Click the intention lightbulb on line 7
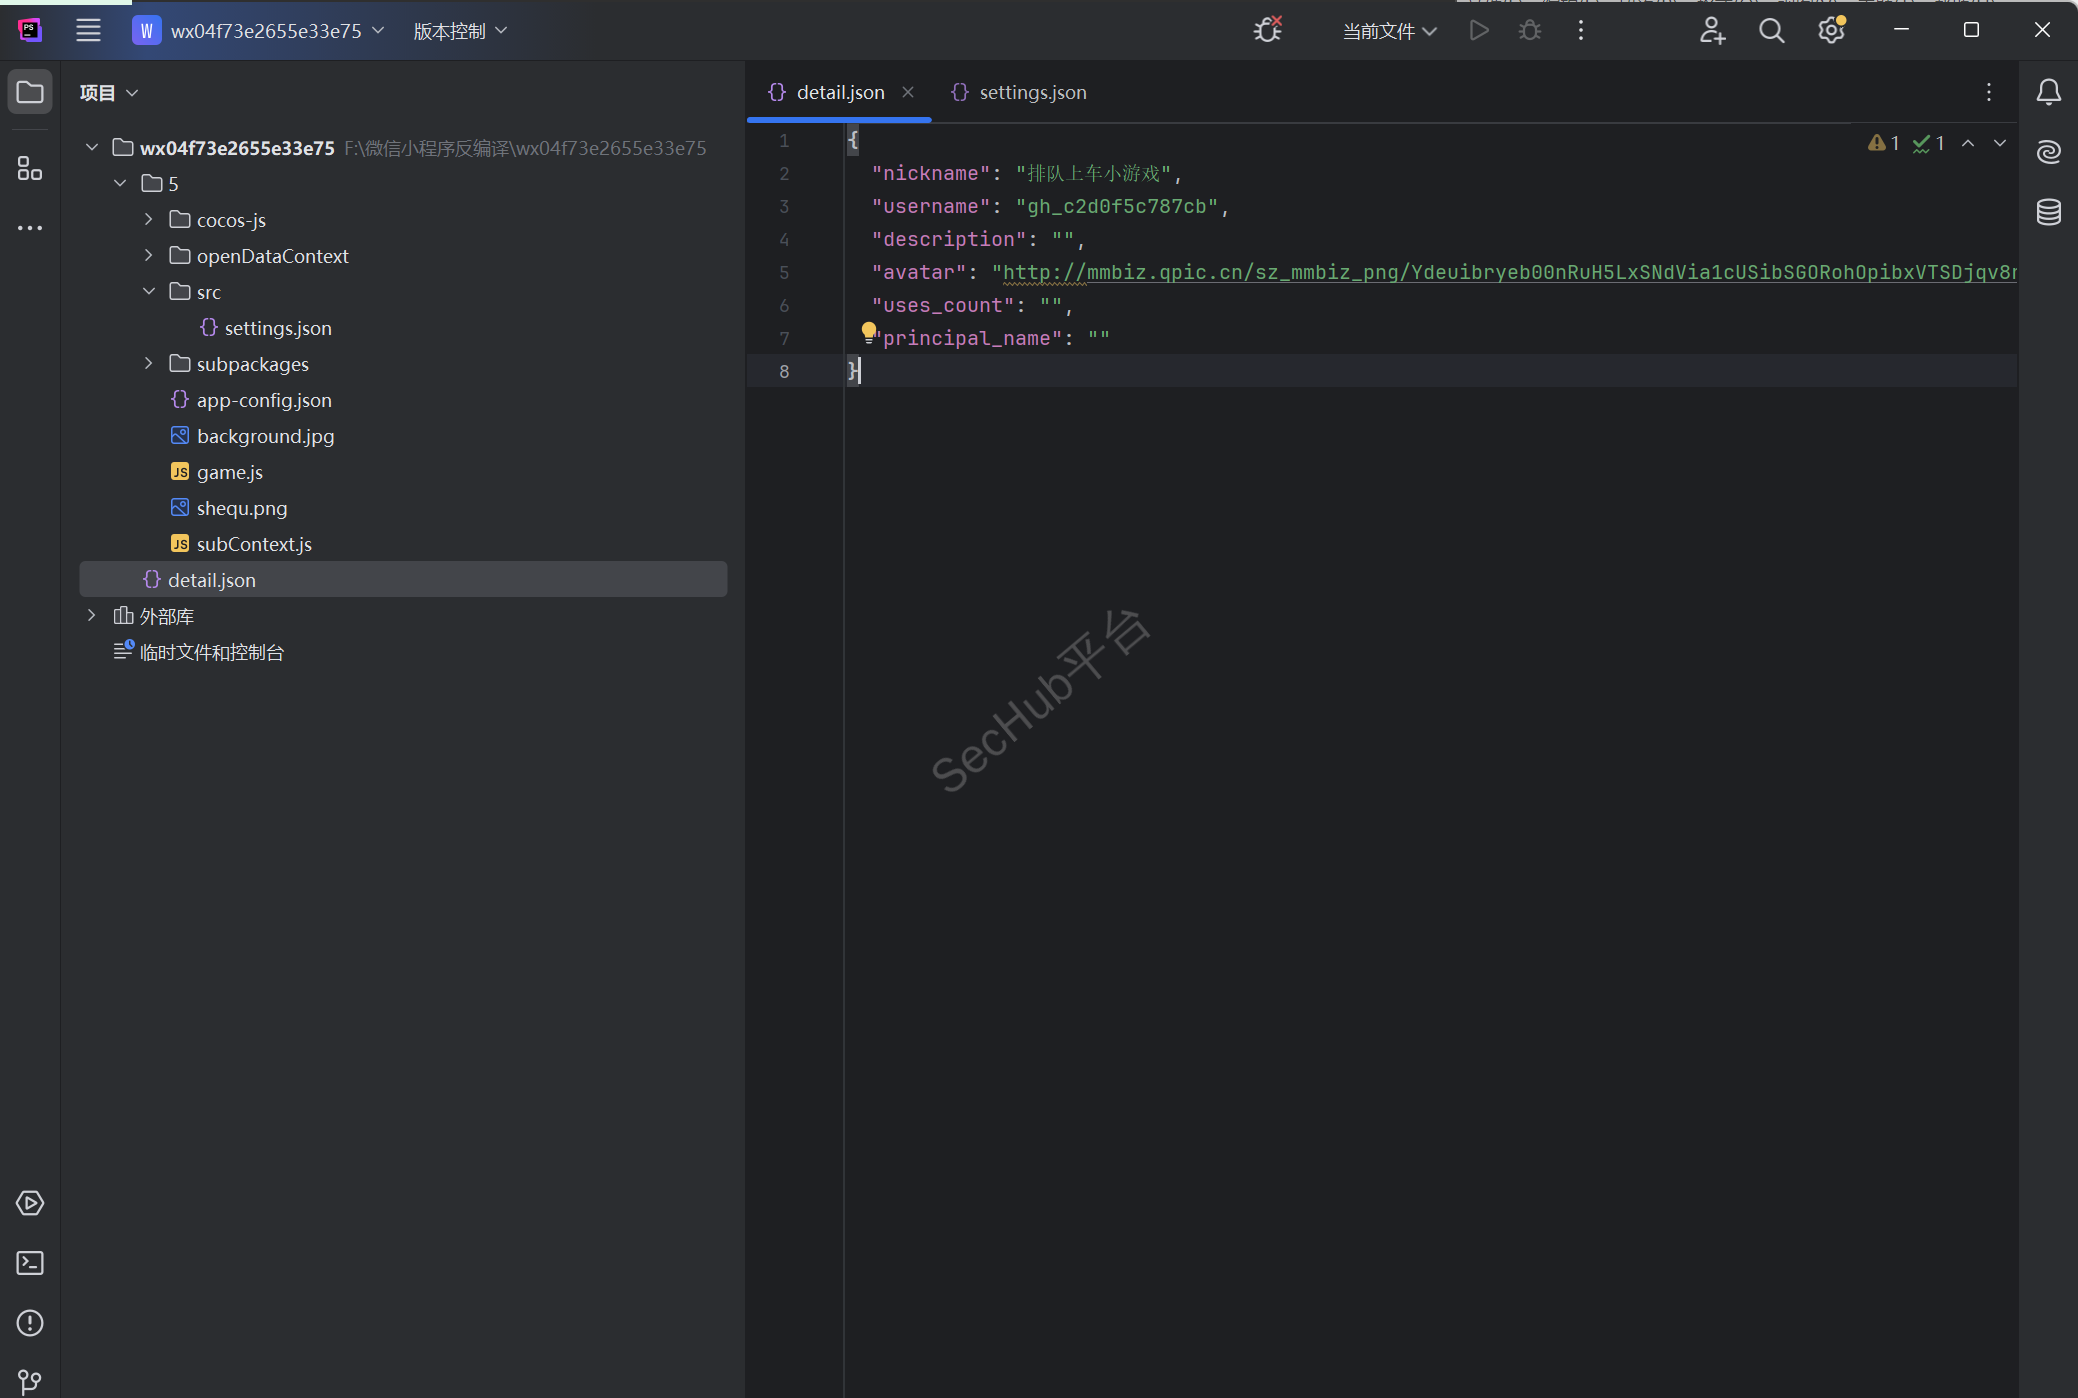This screenshot has height=1398, width=2078. coord(868,331)
